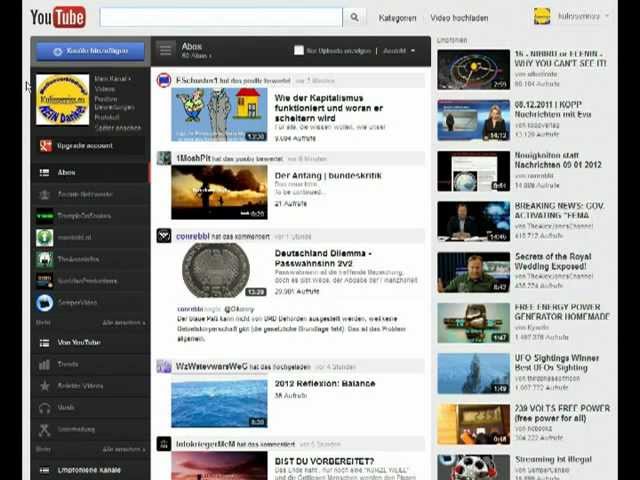The width and height of the screenshot is (640, 480).
Task: Open Mein Kanal link in sidebar
Action: click(x=112, y=78)
